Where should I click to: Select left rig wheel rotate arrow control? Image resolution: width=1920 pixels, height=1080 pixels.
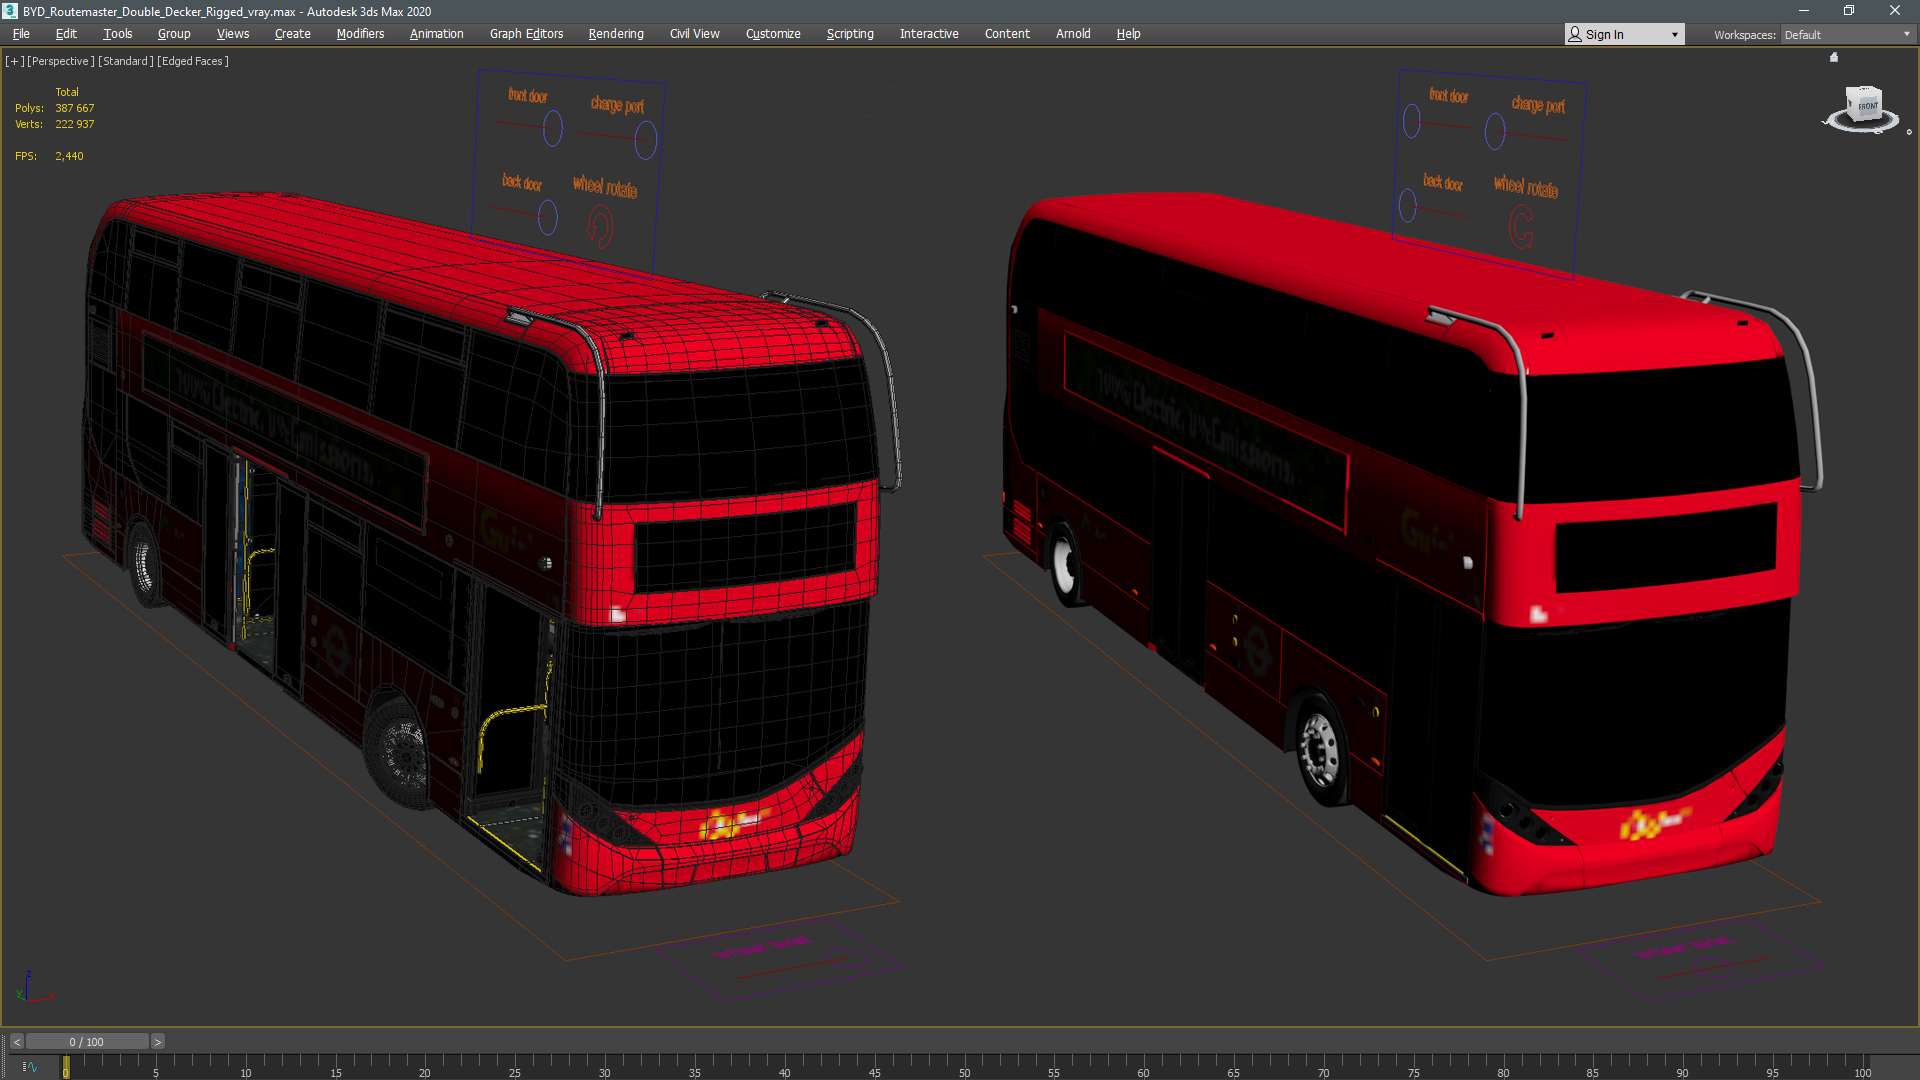click(599, 227)
